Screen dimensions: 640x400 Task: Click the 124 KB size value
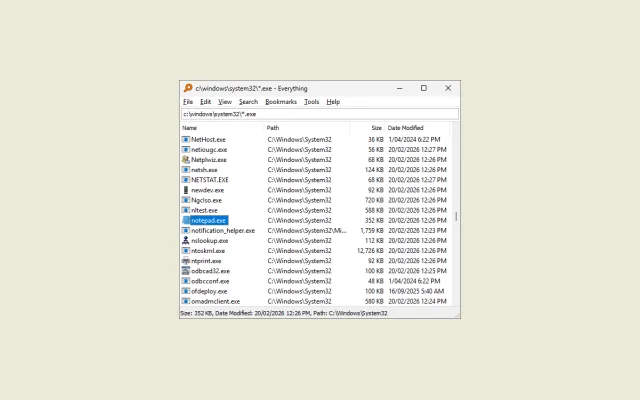click(375, 170)
